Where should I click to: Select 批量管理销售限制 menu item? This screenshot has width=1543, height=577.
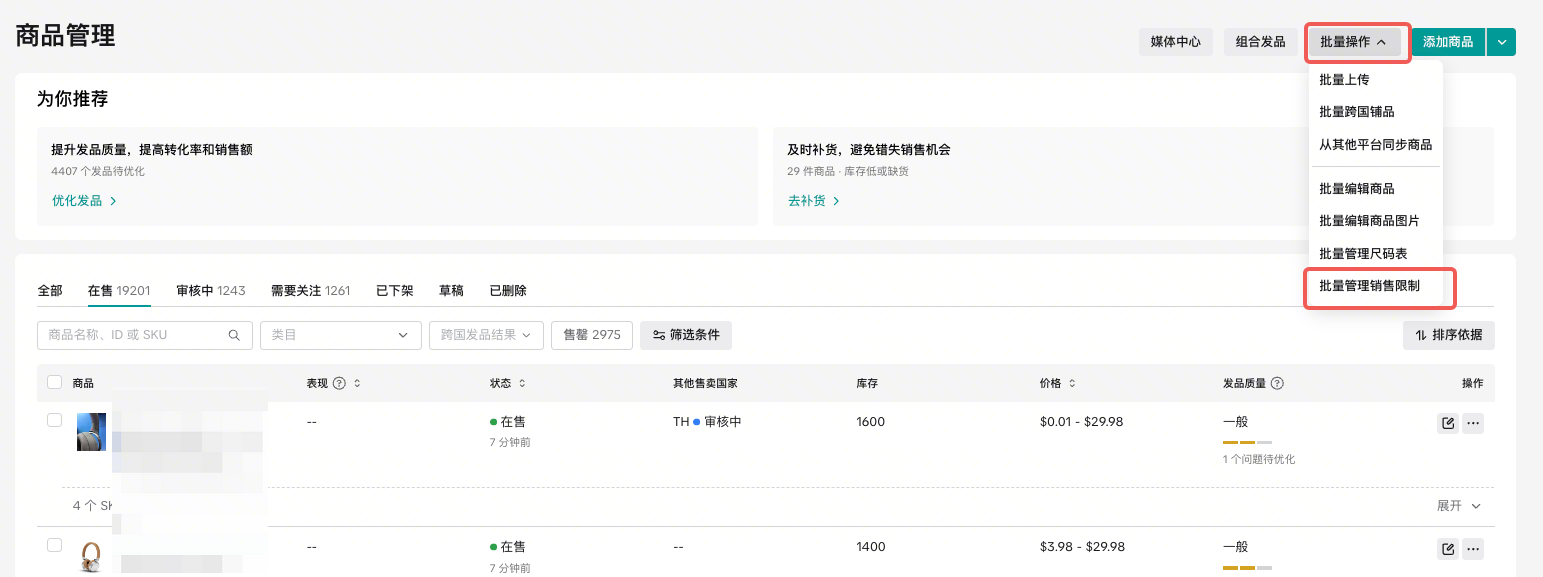coord(1369,286)
